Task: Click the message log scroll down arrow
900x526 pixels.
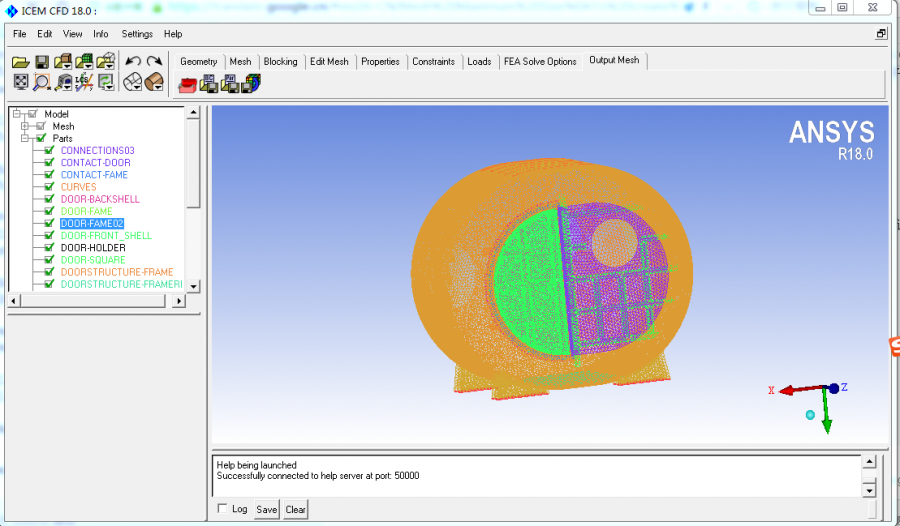Action: [x=869, y=490]
